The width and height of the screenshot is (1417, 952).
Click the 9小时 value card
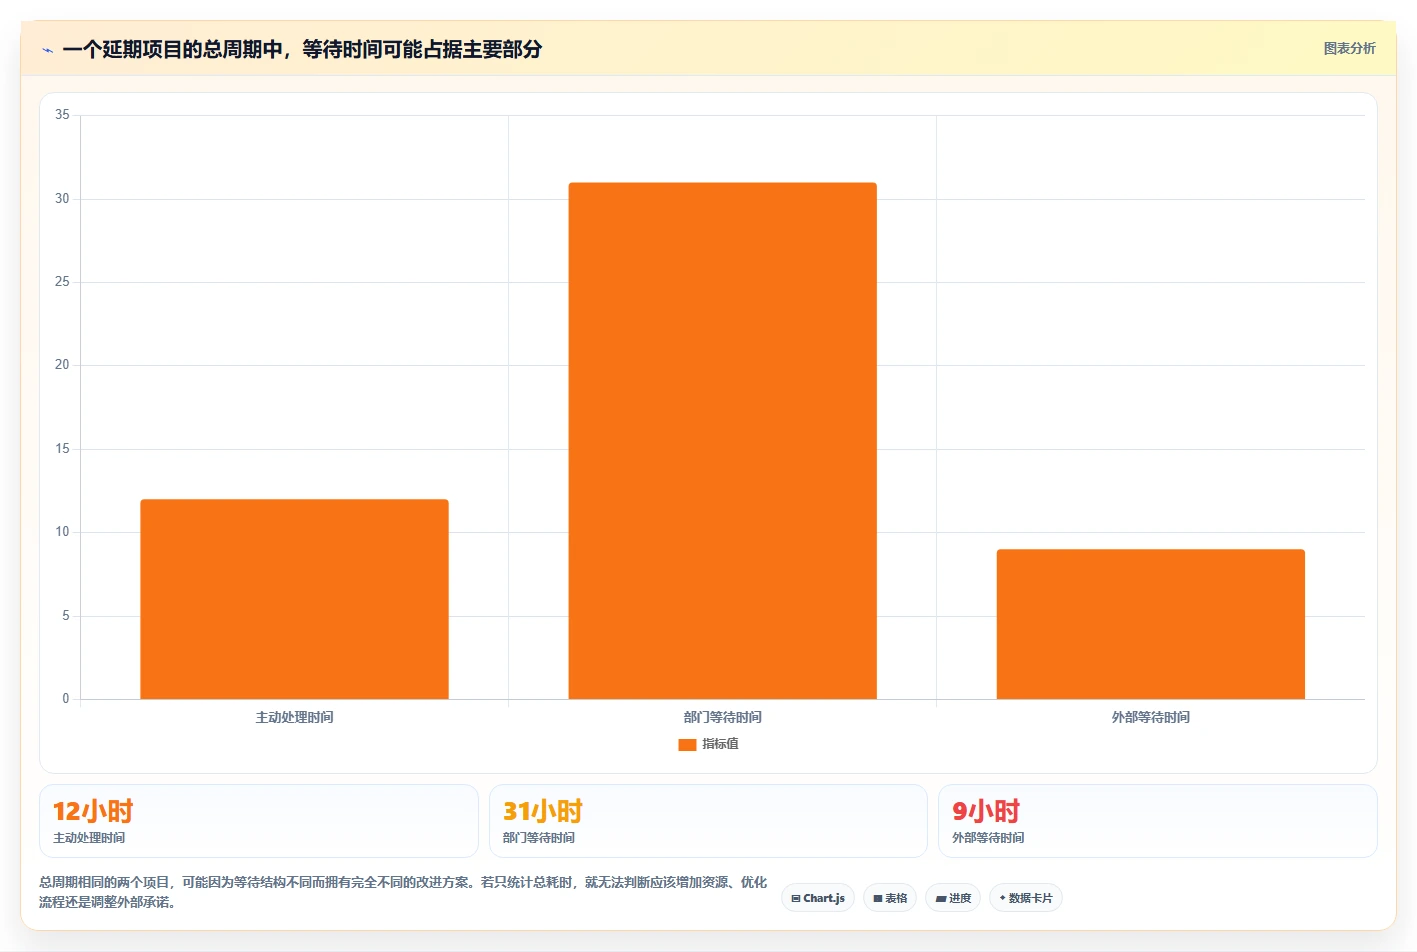pyautogui.click(x=1157, y=821)
